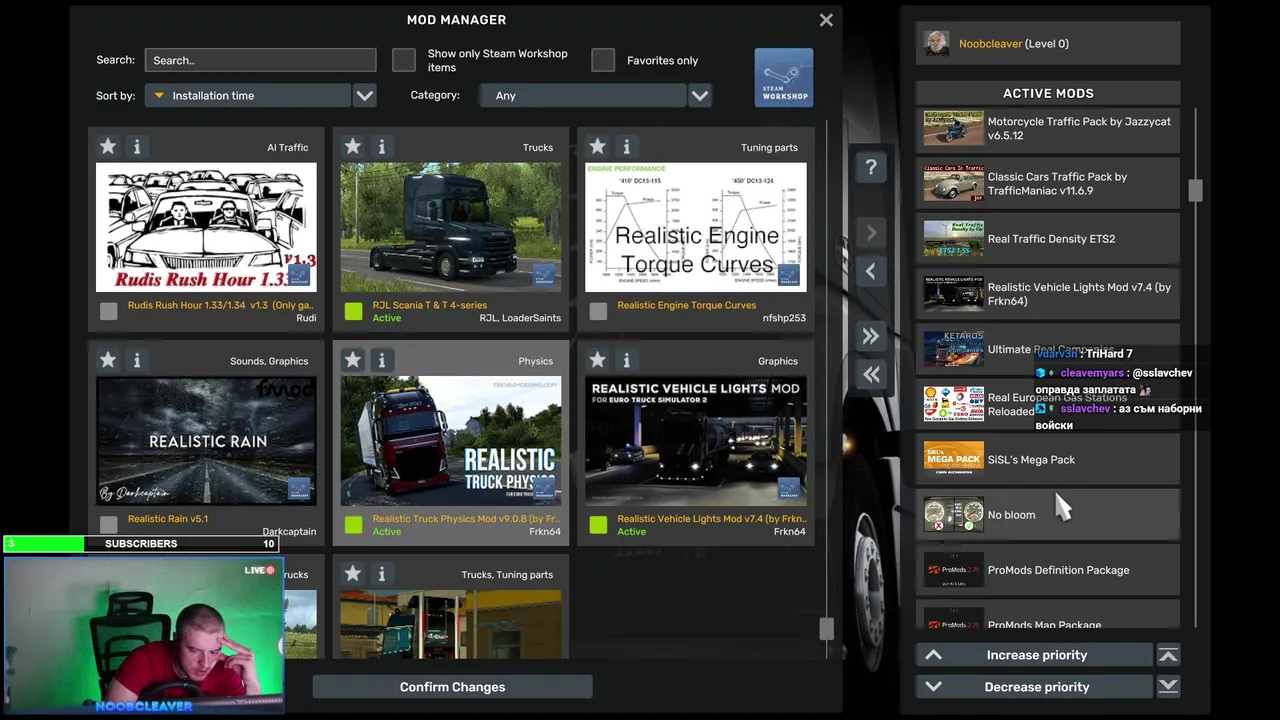Viewport: 1280px width, 720px height.
Task: Star the Realistic Vehicle Lights mod card
Action: click(x=597, y=359)
